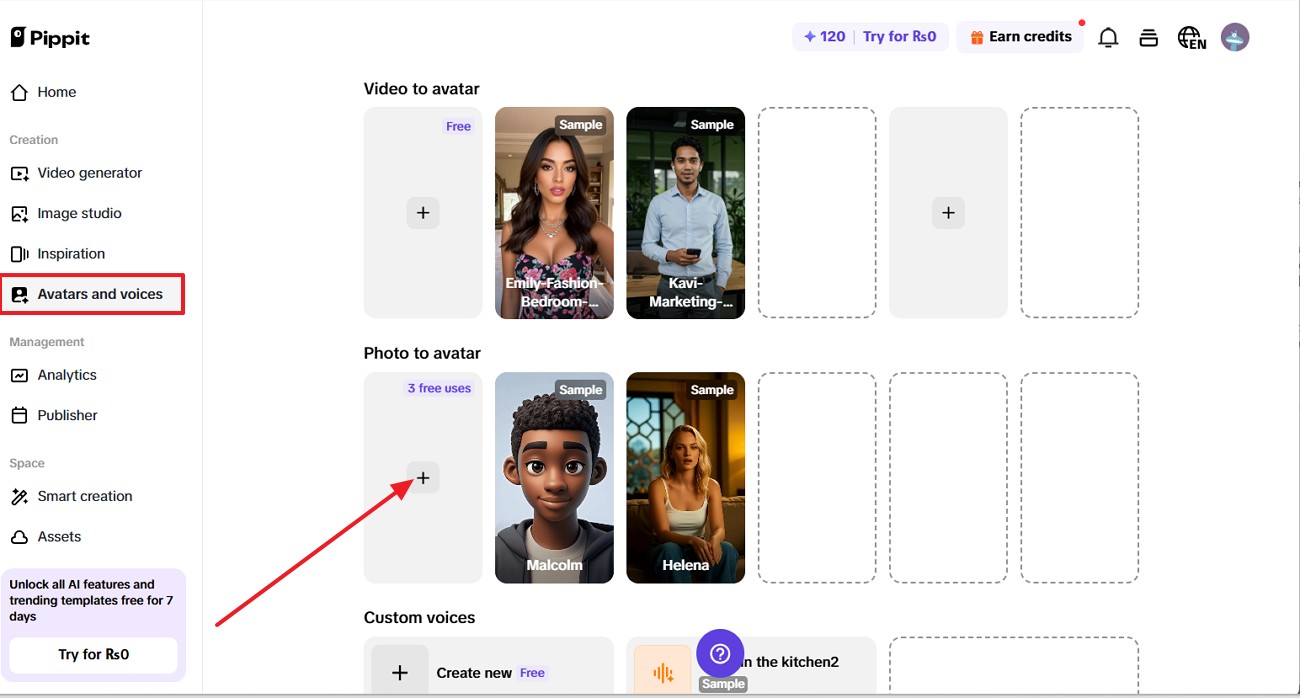This screenshot has height=698, width=1300.
Task: Click Try for Rs0 in the top bar
Action: [899, 37]
